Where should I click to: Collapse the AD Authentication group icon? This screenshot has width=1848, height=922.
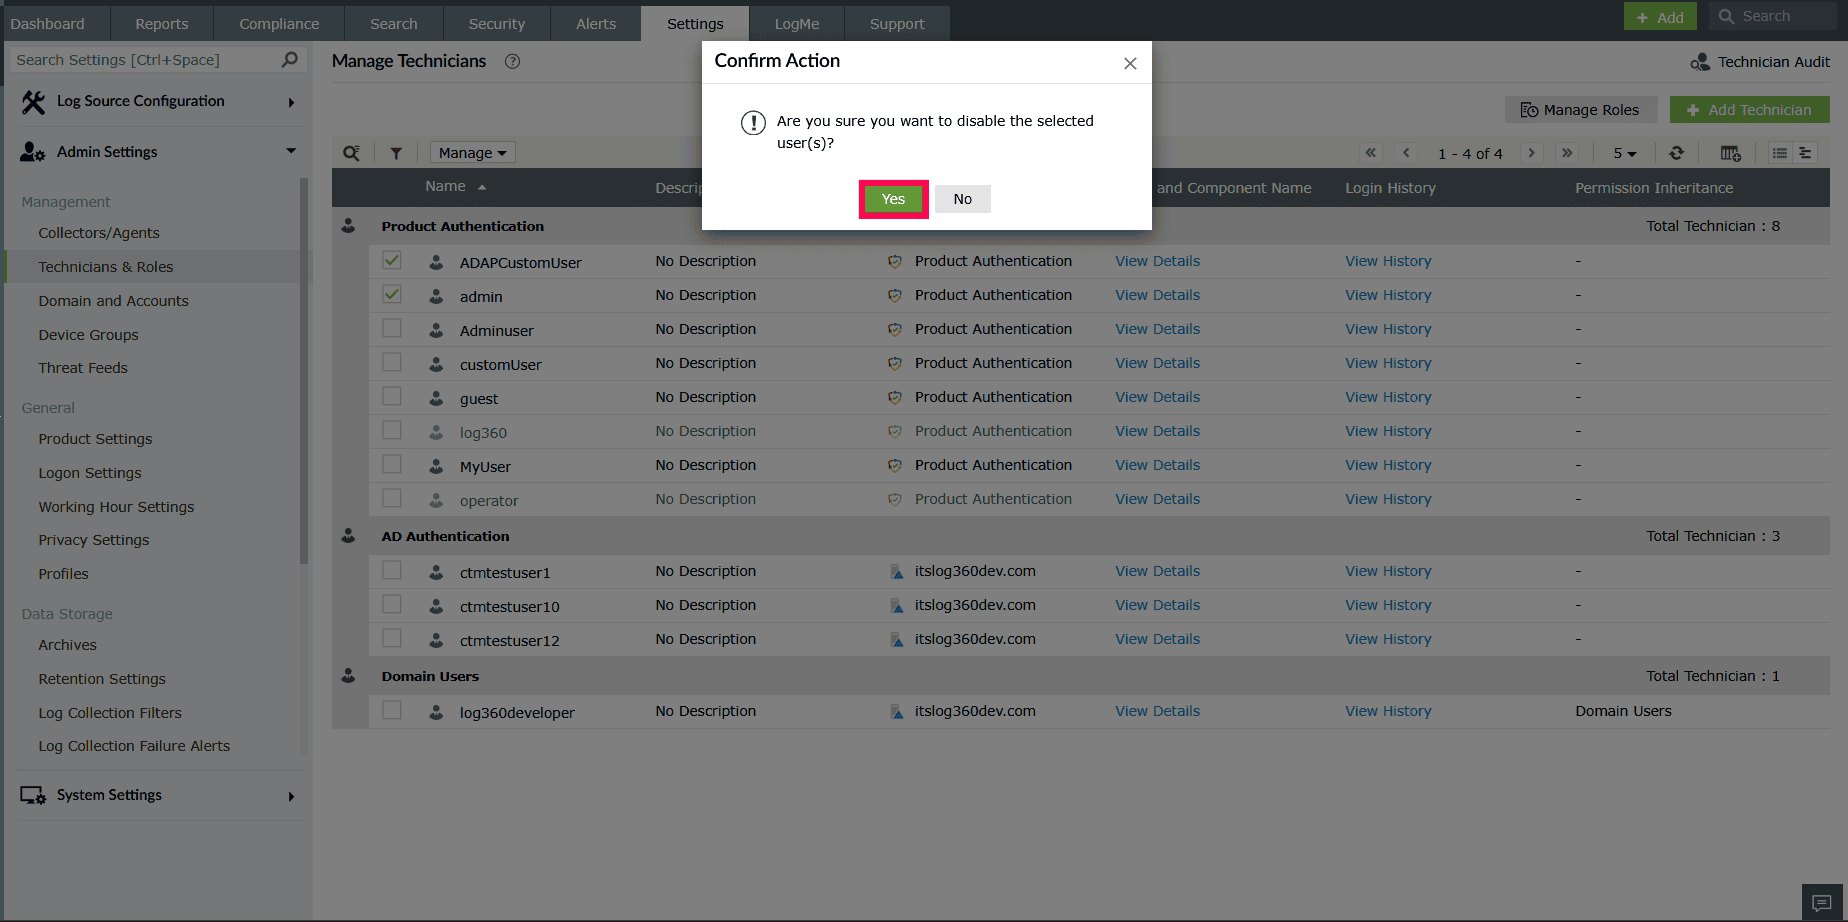tap(348, 536)
